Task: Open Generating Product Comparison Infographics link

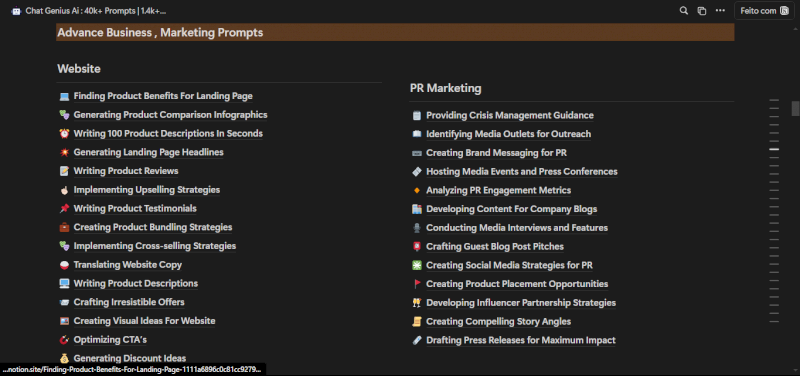Action: (x=170, y=115)
